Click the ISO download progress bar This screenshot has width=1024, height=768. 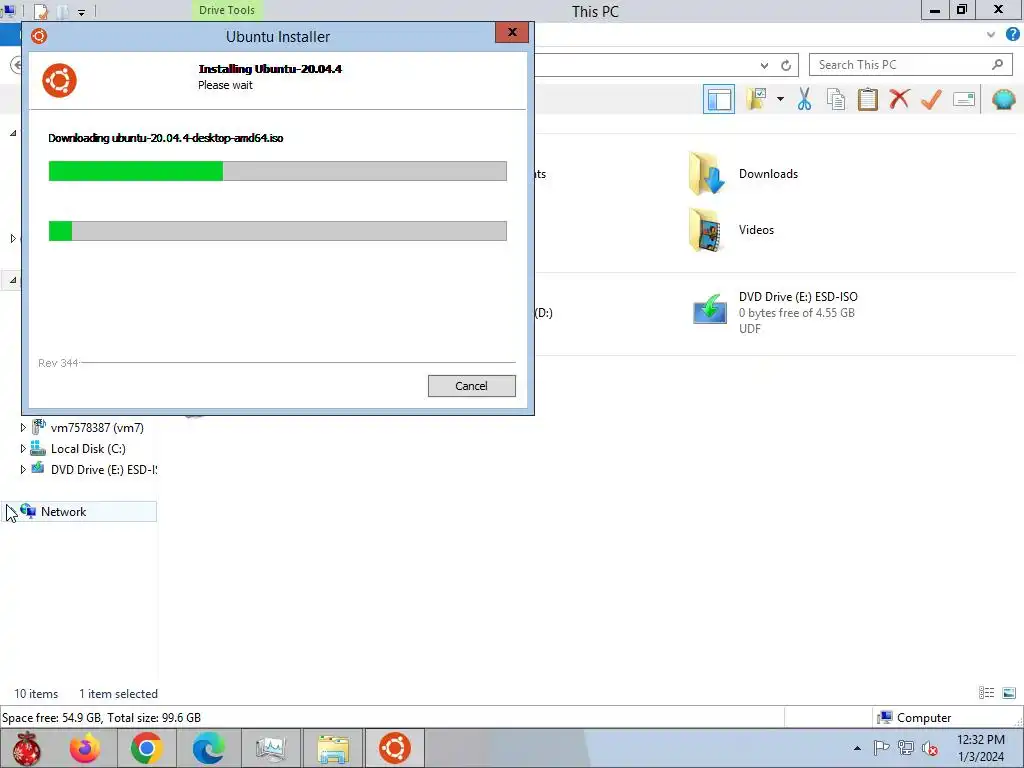click(x=278, y=171)
